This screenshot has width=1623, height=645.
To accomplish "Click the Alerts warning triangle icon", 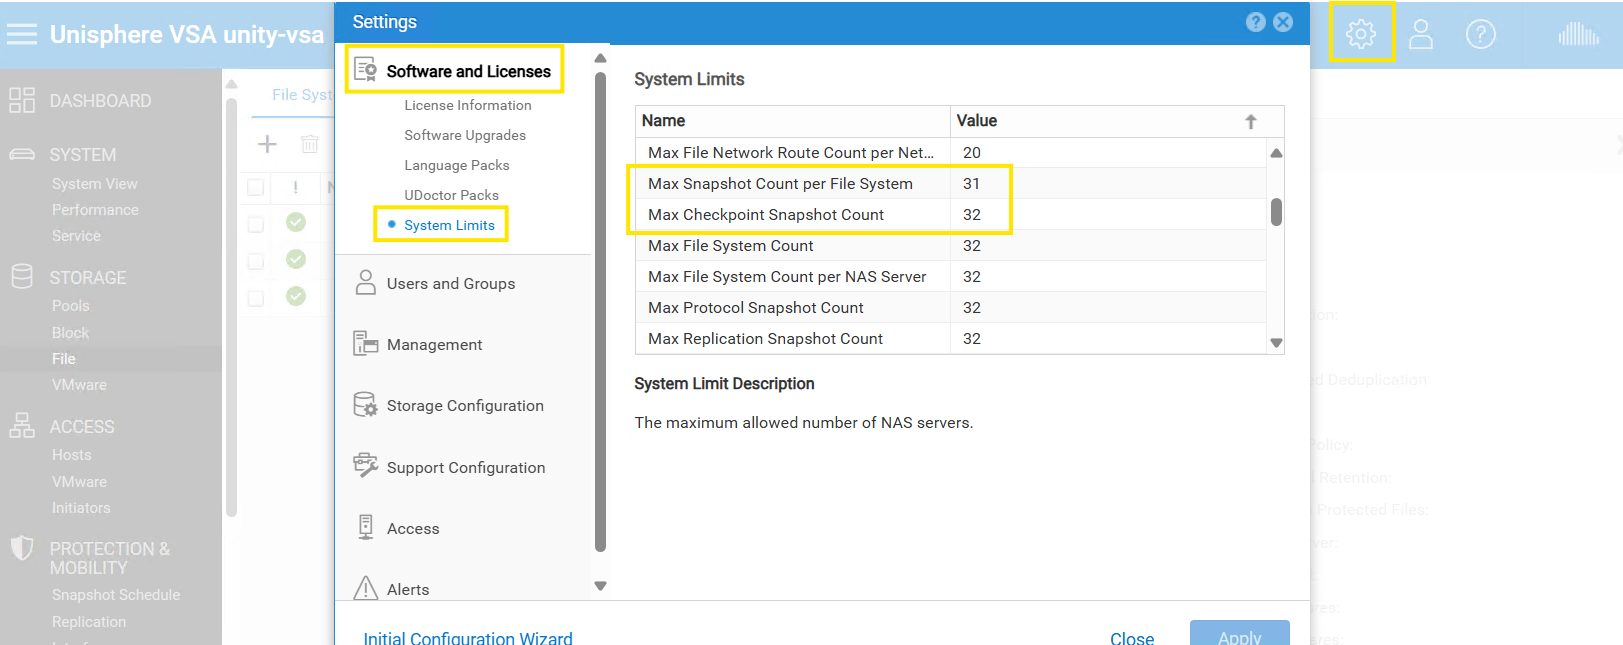I will point(366,588).
